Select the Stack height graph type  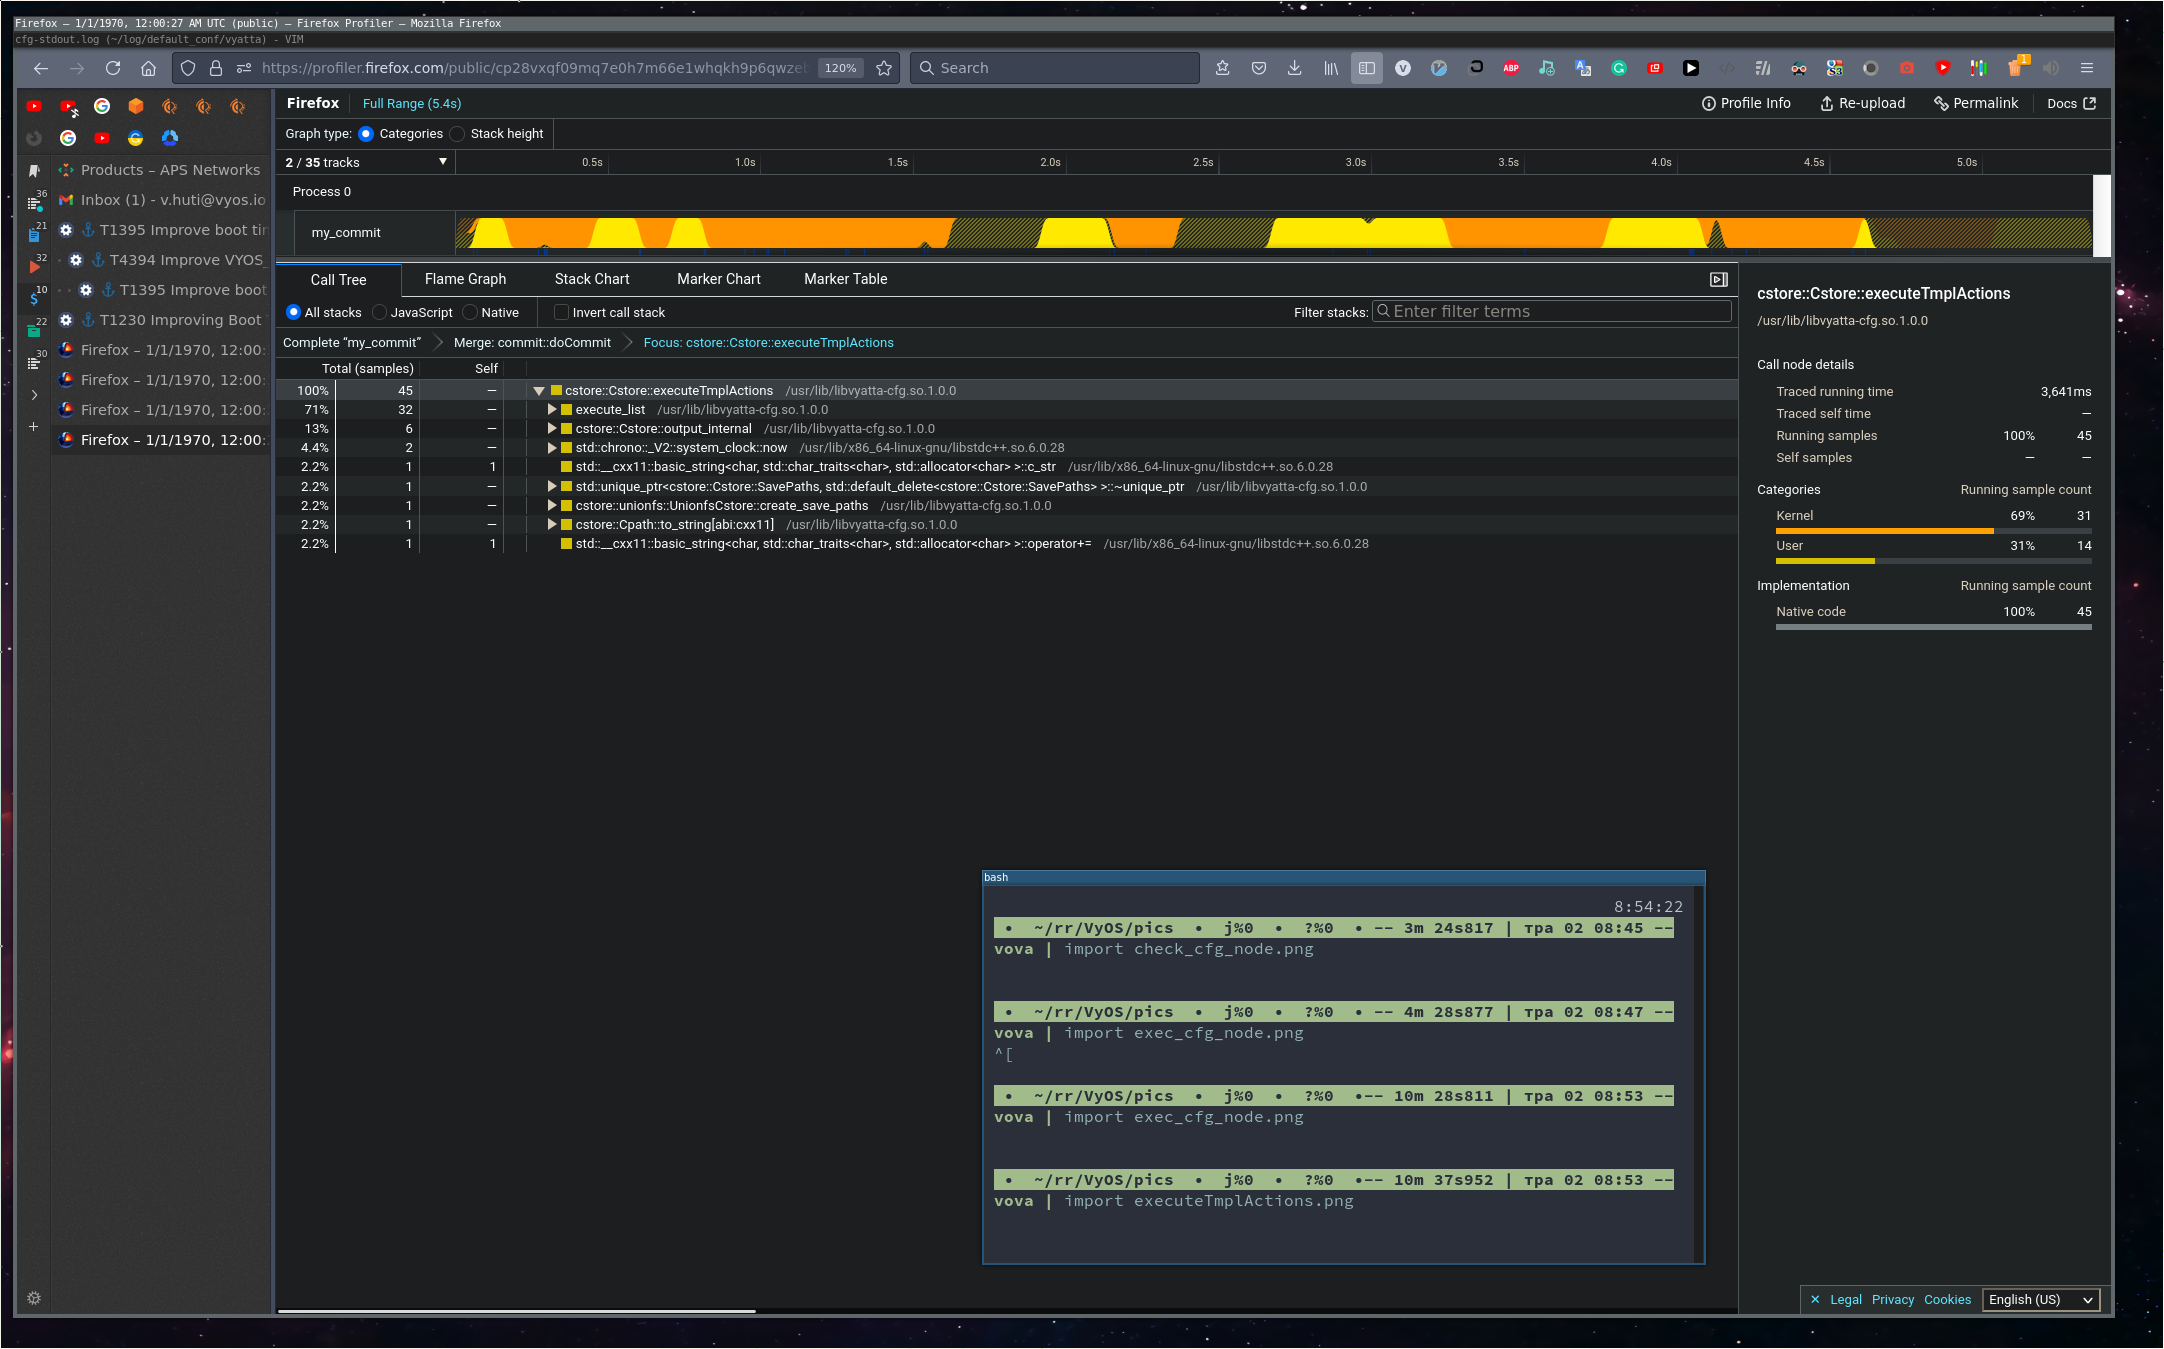point(458,134)
